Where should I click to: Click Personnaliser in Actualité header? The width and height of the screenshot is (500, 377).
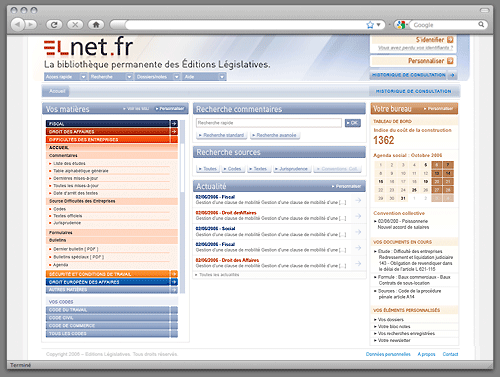(346, 186)
